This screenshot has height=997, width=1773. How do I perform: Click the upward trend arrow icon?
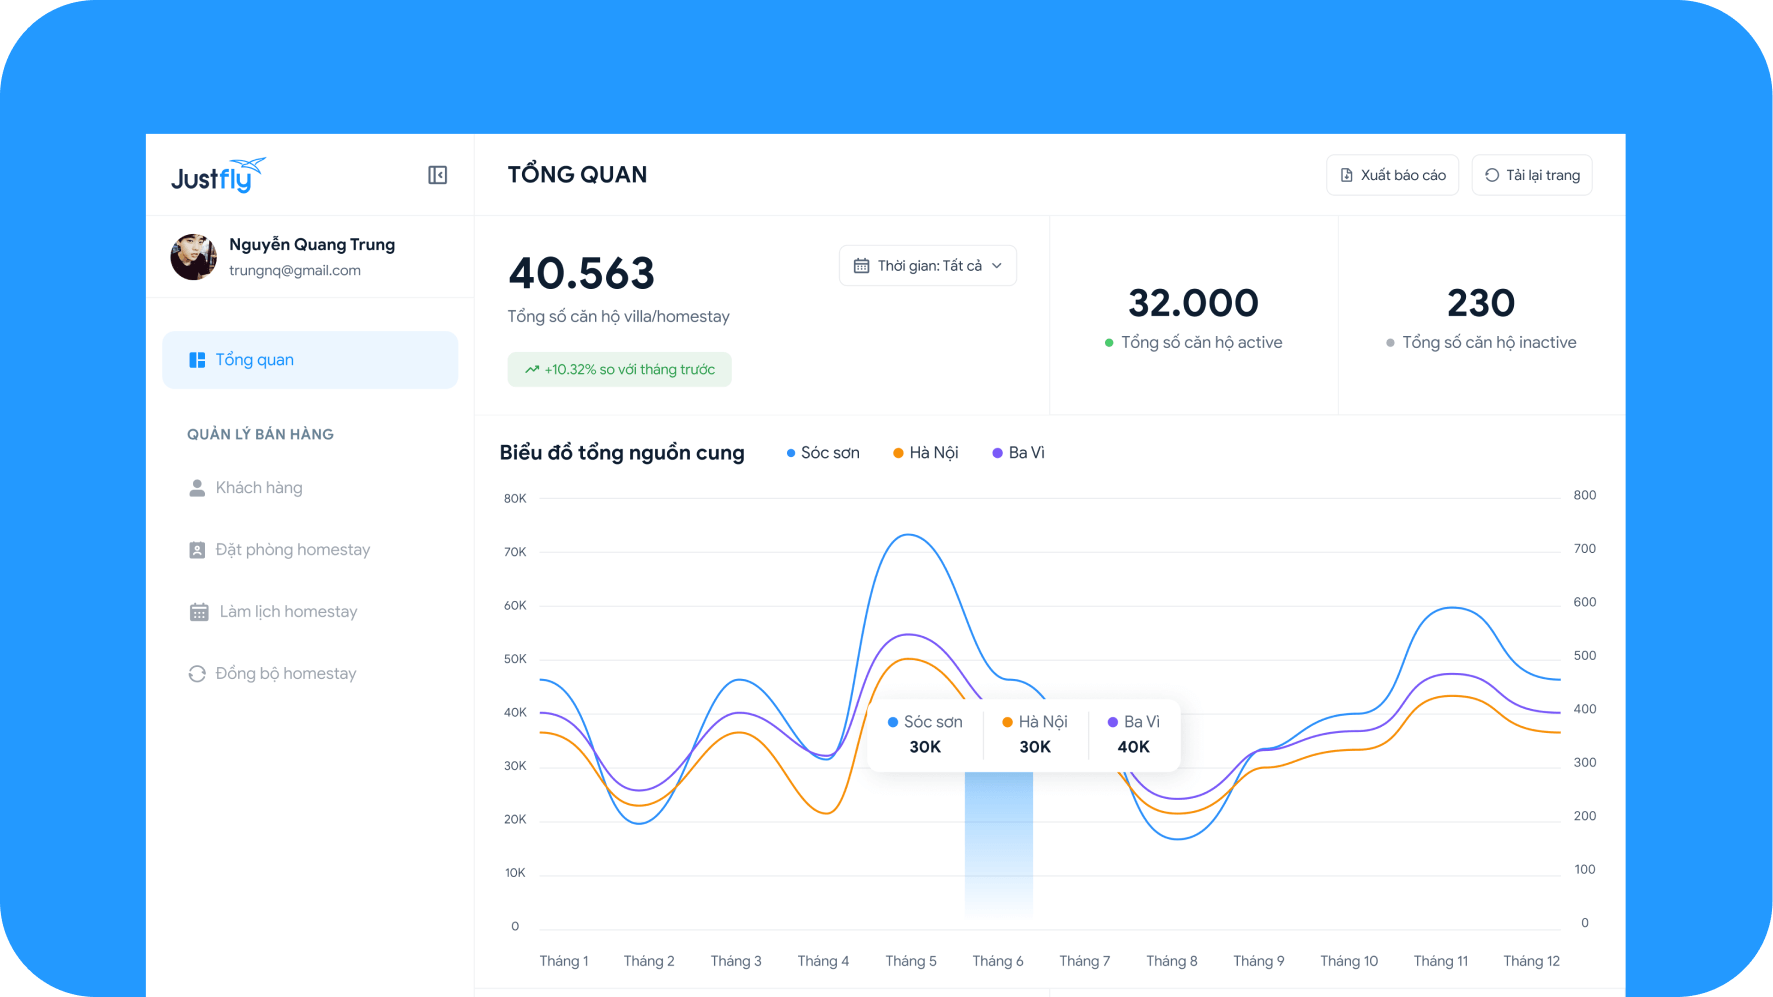coord(532,369)
